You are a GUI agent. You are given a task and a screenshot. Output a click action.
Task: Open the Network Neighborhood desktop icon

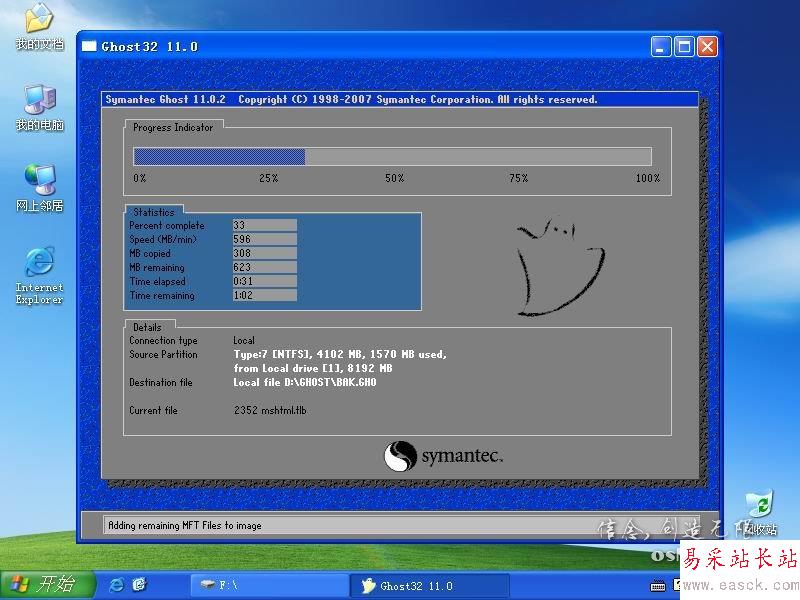(39, 188)
